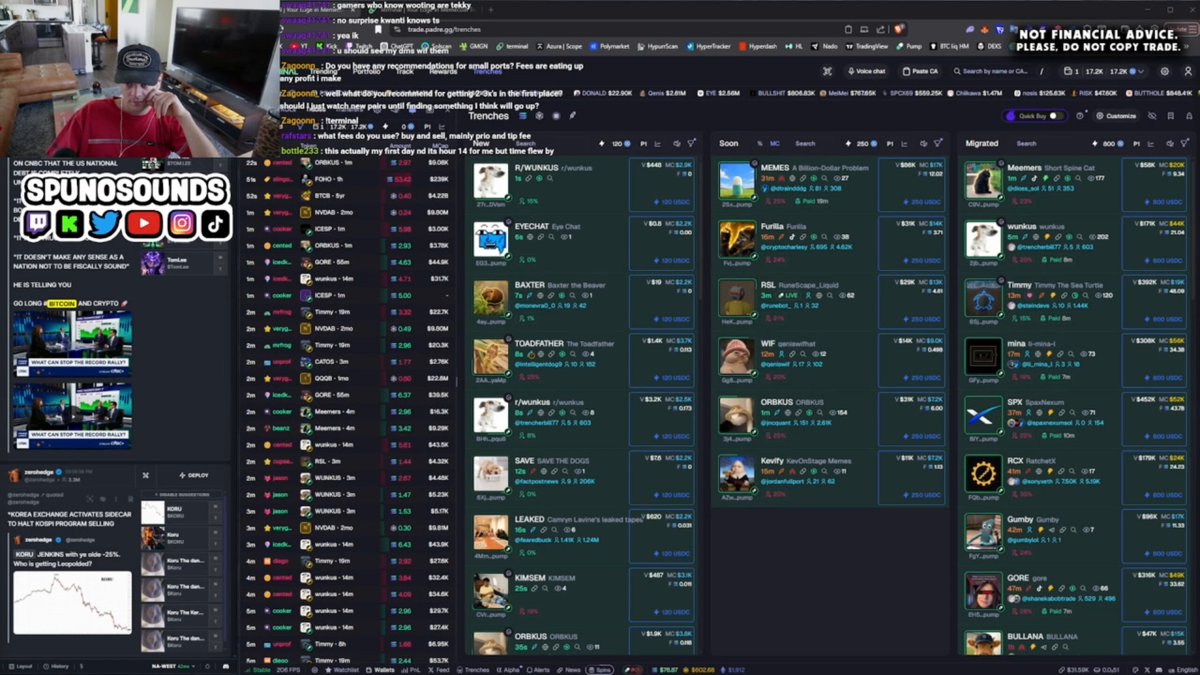
Task: Open Alerts in the bottom bar
Action: (x=539, y=669)
